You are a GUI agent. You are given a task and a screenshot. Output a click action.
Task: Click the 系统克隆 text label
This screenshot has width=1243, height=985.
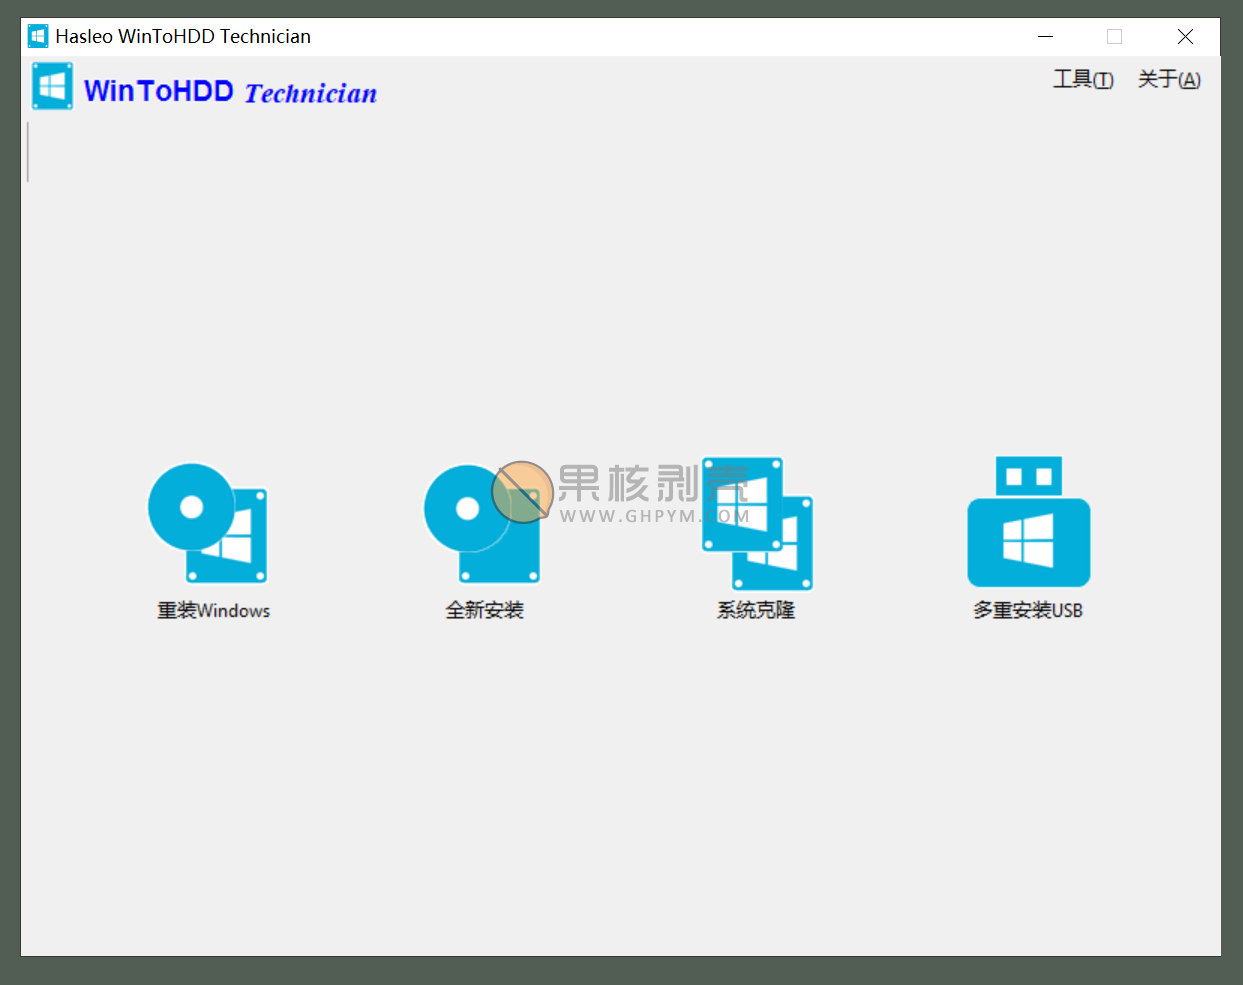755,608
